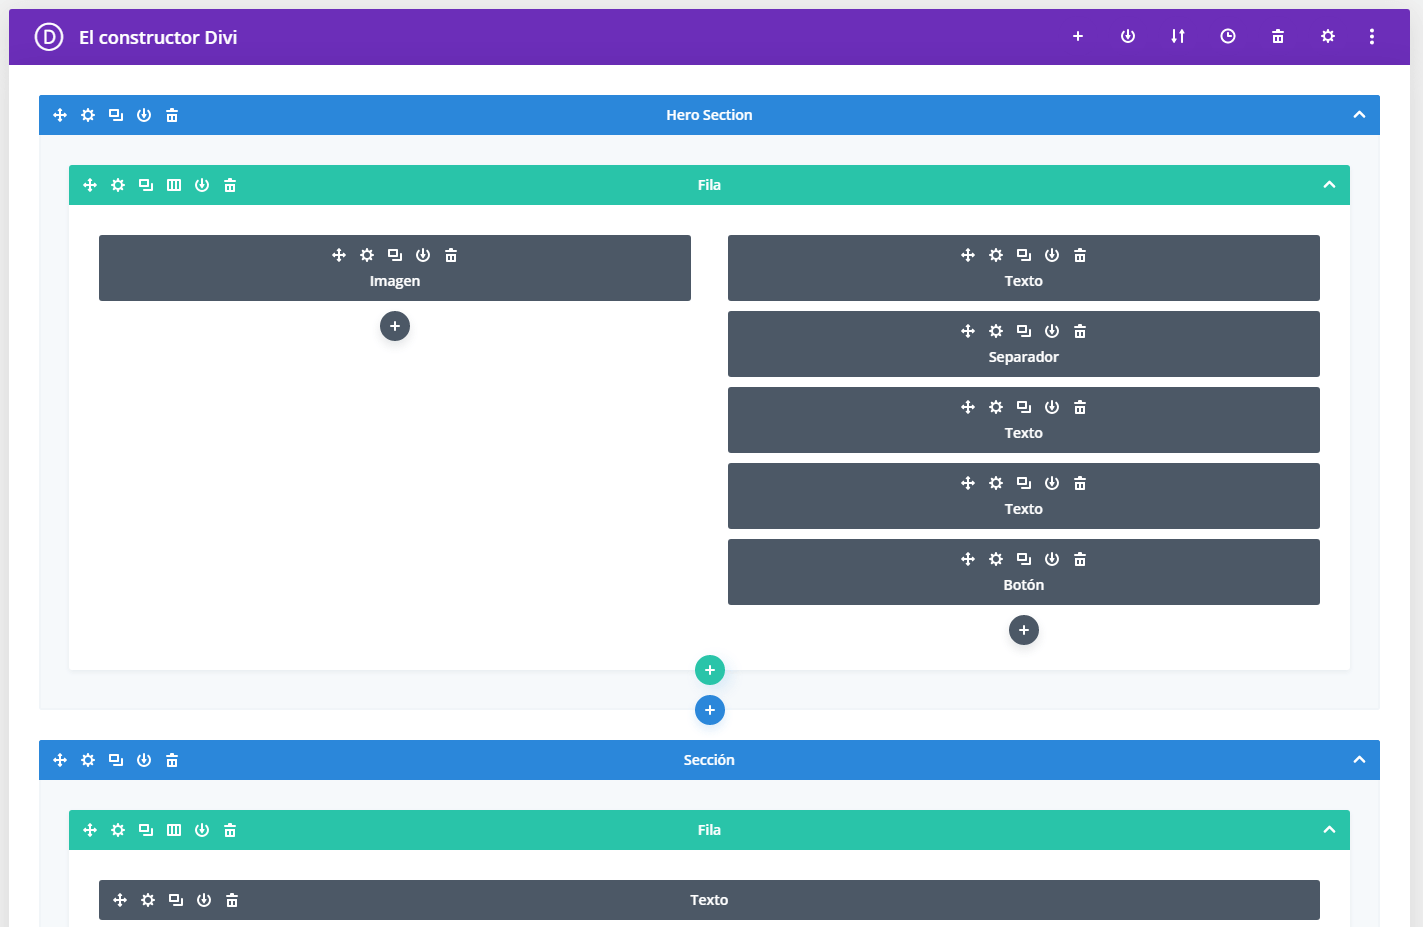The width and height of the screenshot is (1423, 927).
Task: Click the power icon on Imagen module
Action: 423,255
